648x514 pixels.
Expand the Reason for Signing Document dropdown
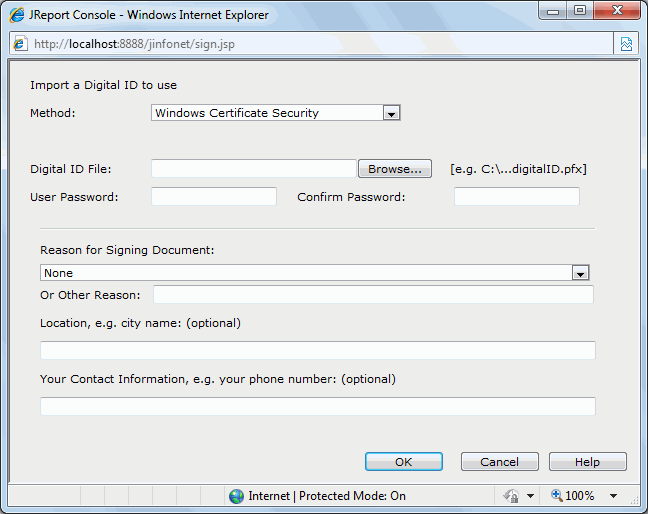[580, 273]
